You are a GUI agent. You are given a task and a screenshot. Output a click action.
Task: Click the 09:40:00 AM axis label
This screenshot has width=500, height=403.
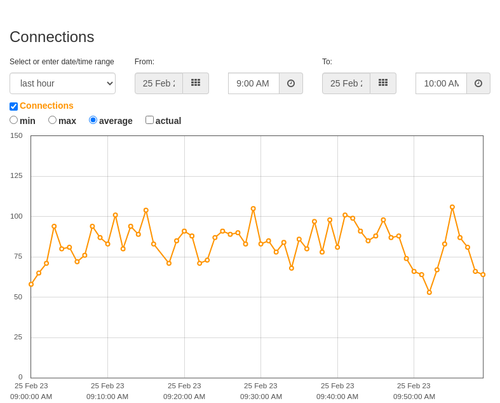point(337,391)
